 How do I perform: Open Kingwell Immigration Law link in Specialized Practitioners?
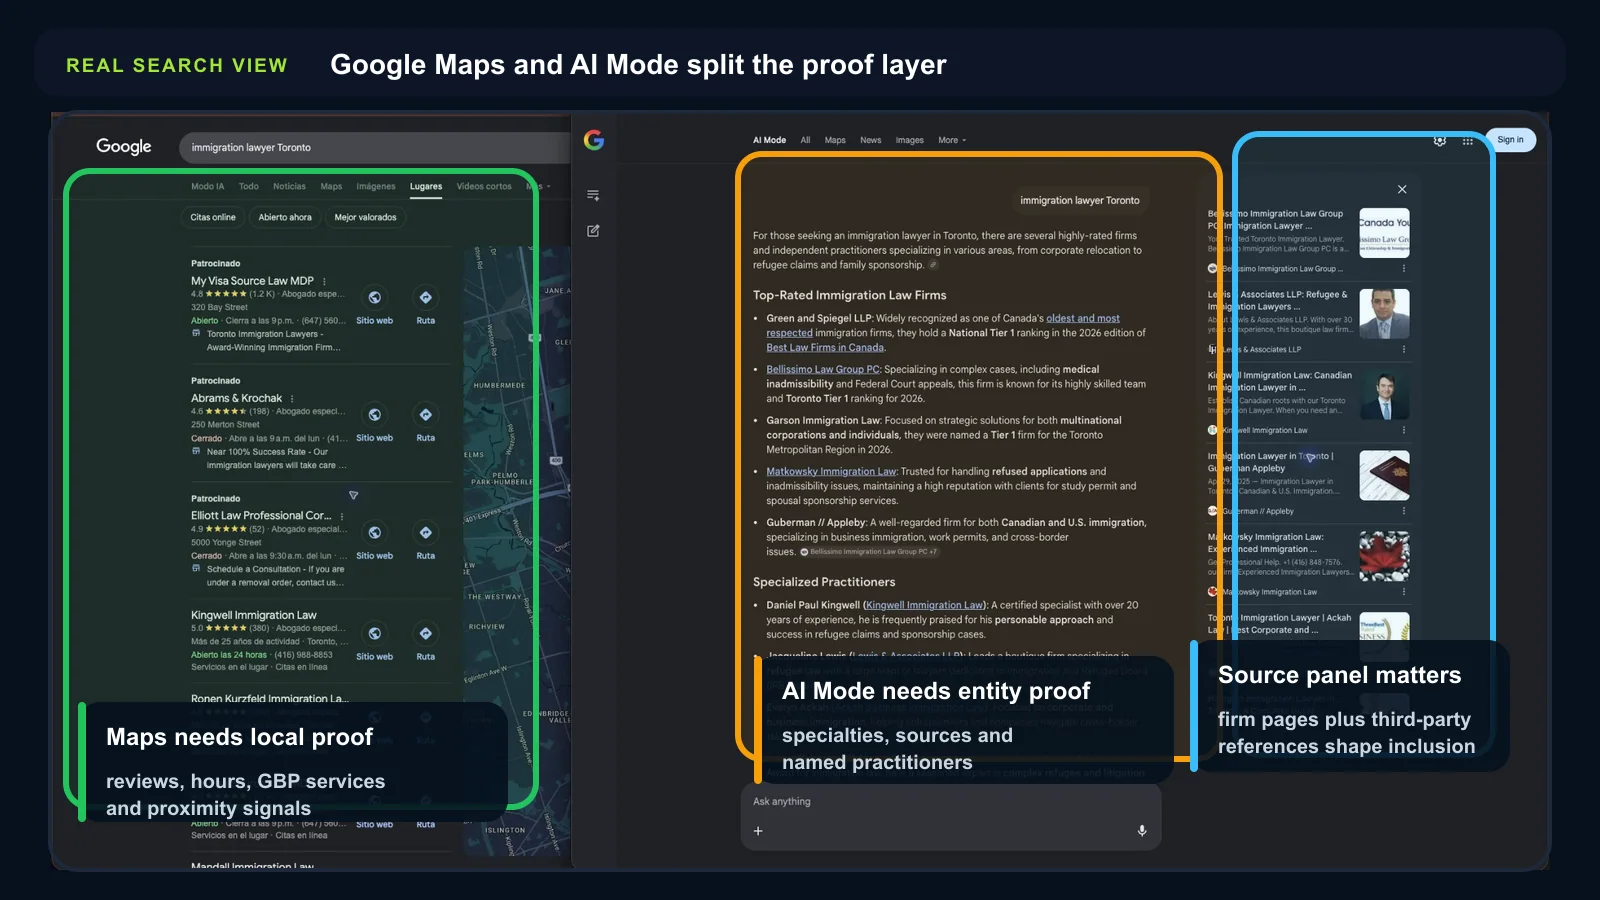925,605
